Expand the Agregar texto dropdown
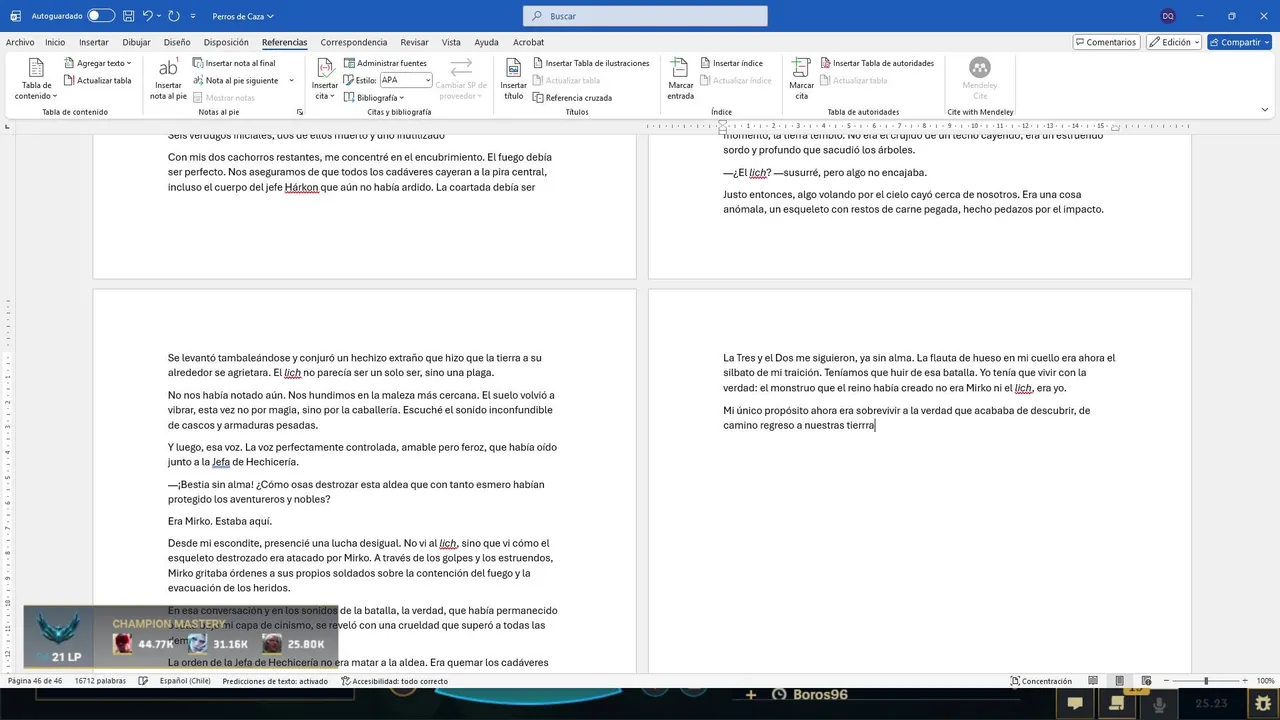This screenshot has height=720, width=1280. coord(98,63)
